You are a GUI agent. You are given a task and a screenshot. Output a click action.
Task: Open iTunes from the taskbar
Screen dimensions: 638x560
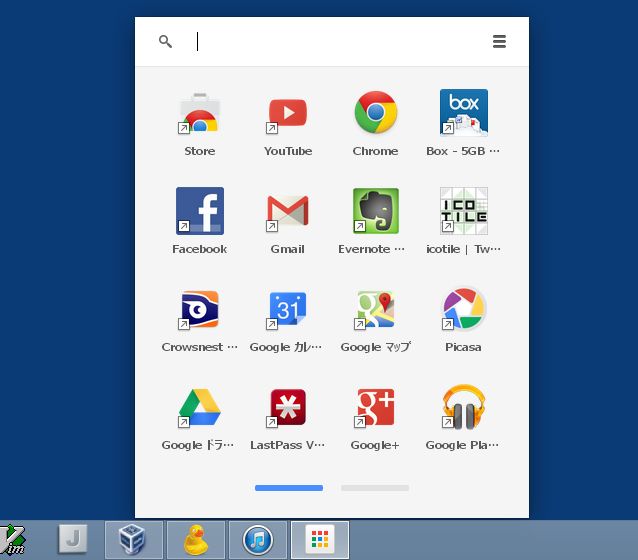click(x=258, y=540)
